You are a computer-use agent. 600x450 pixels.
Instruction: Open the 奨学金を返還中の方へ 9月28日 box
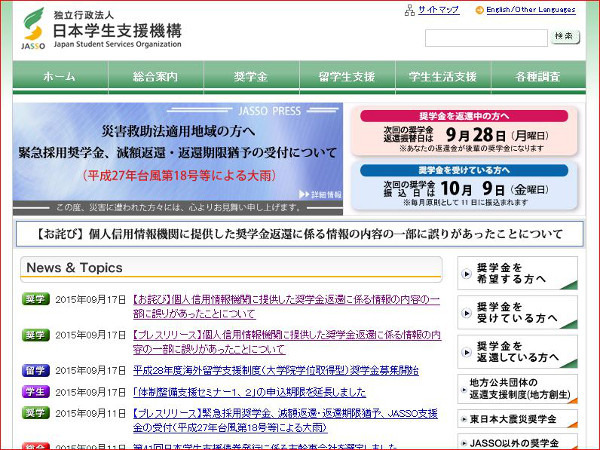(464, 132)
